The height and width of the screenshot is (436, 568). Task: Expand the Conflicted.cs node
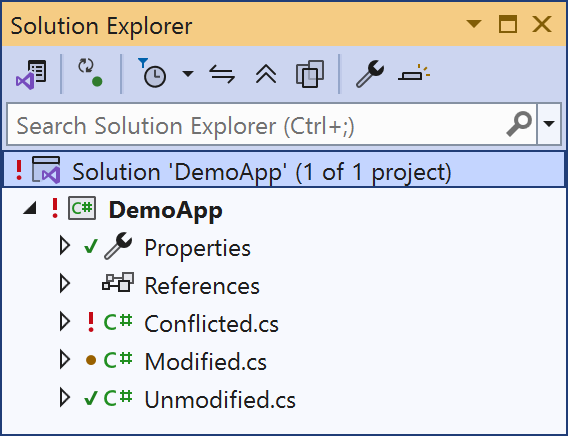coord(65,322)
